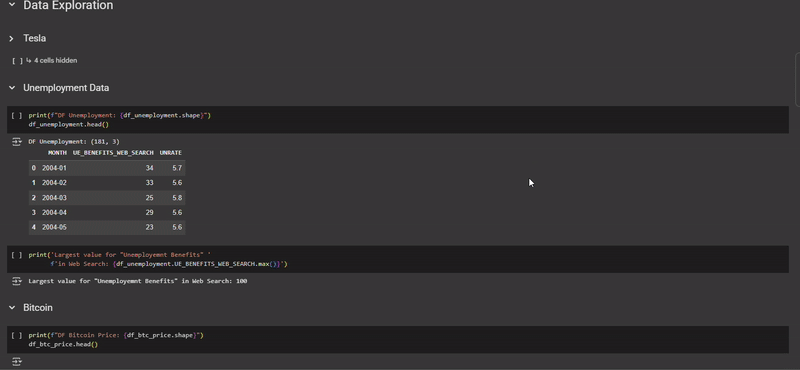Collapse the Unemployment Data section chevron
800x370 pixels.
coord(12,88)
